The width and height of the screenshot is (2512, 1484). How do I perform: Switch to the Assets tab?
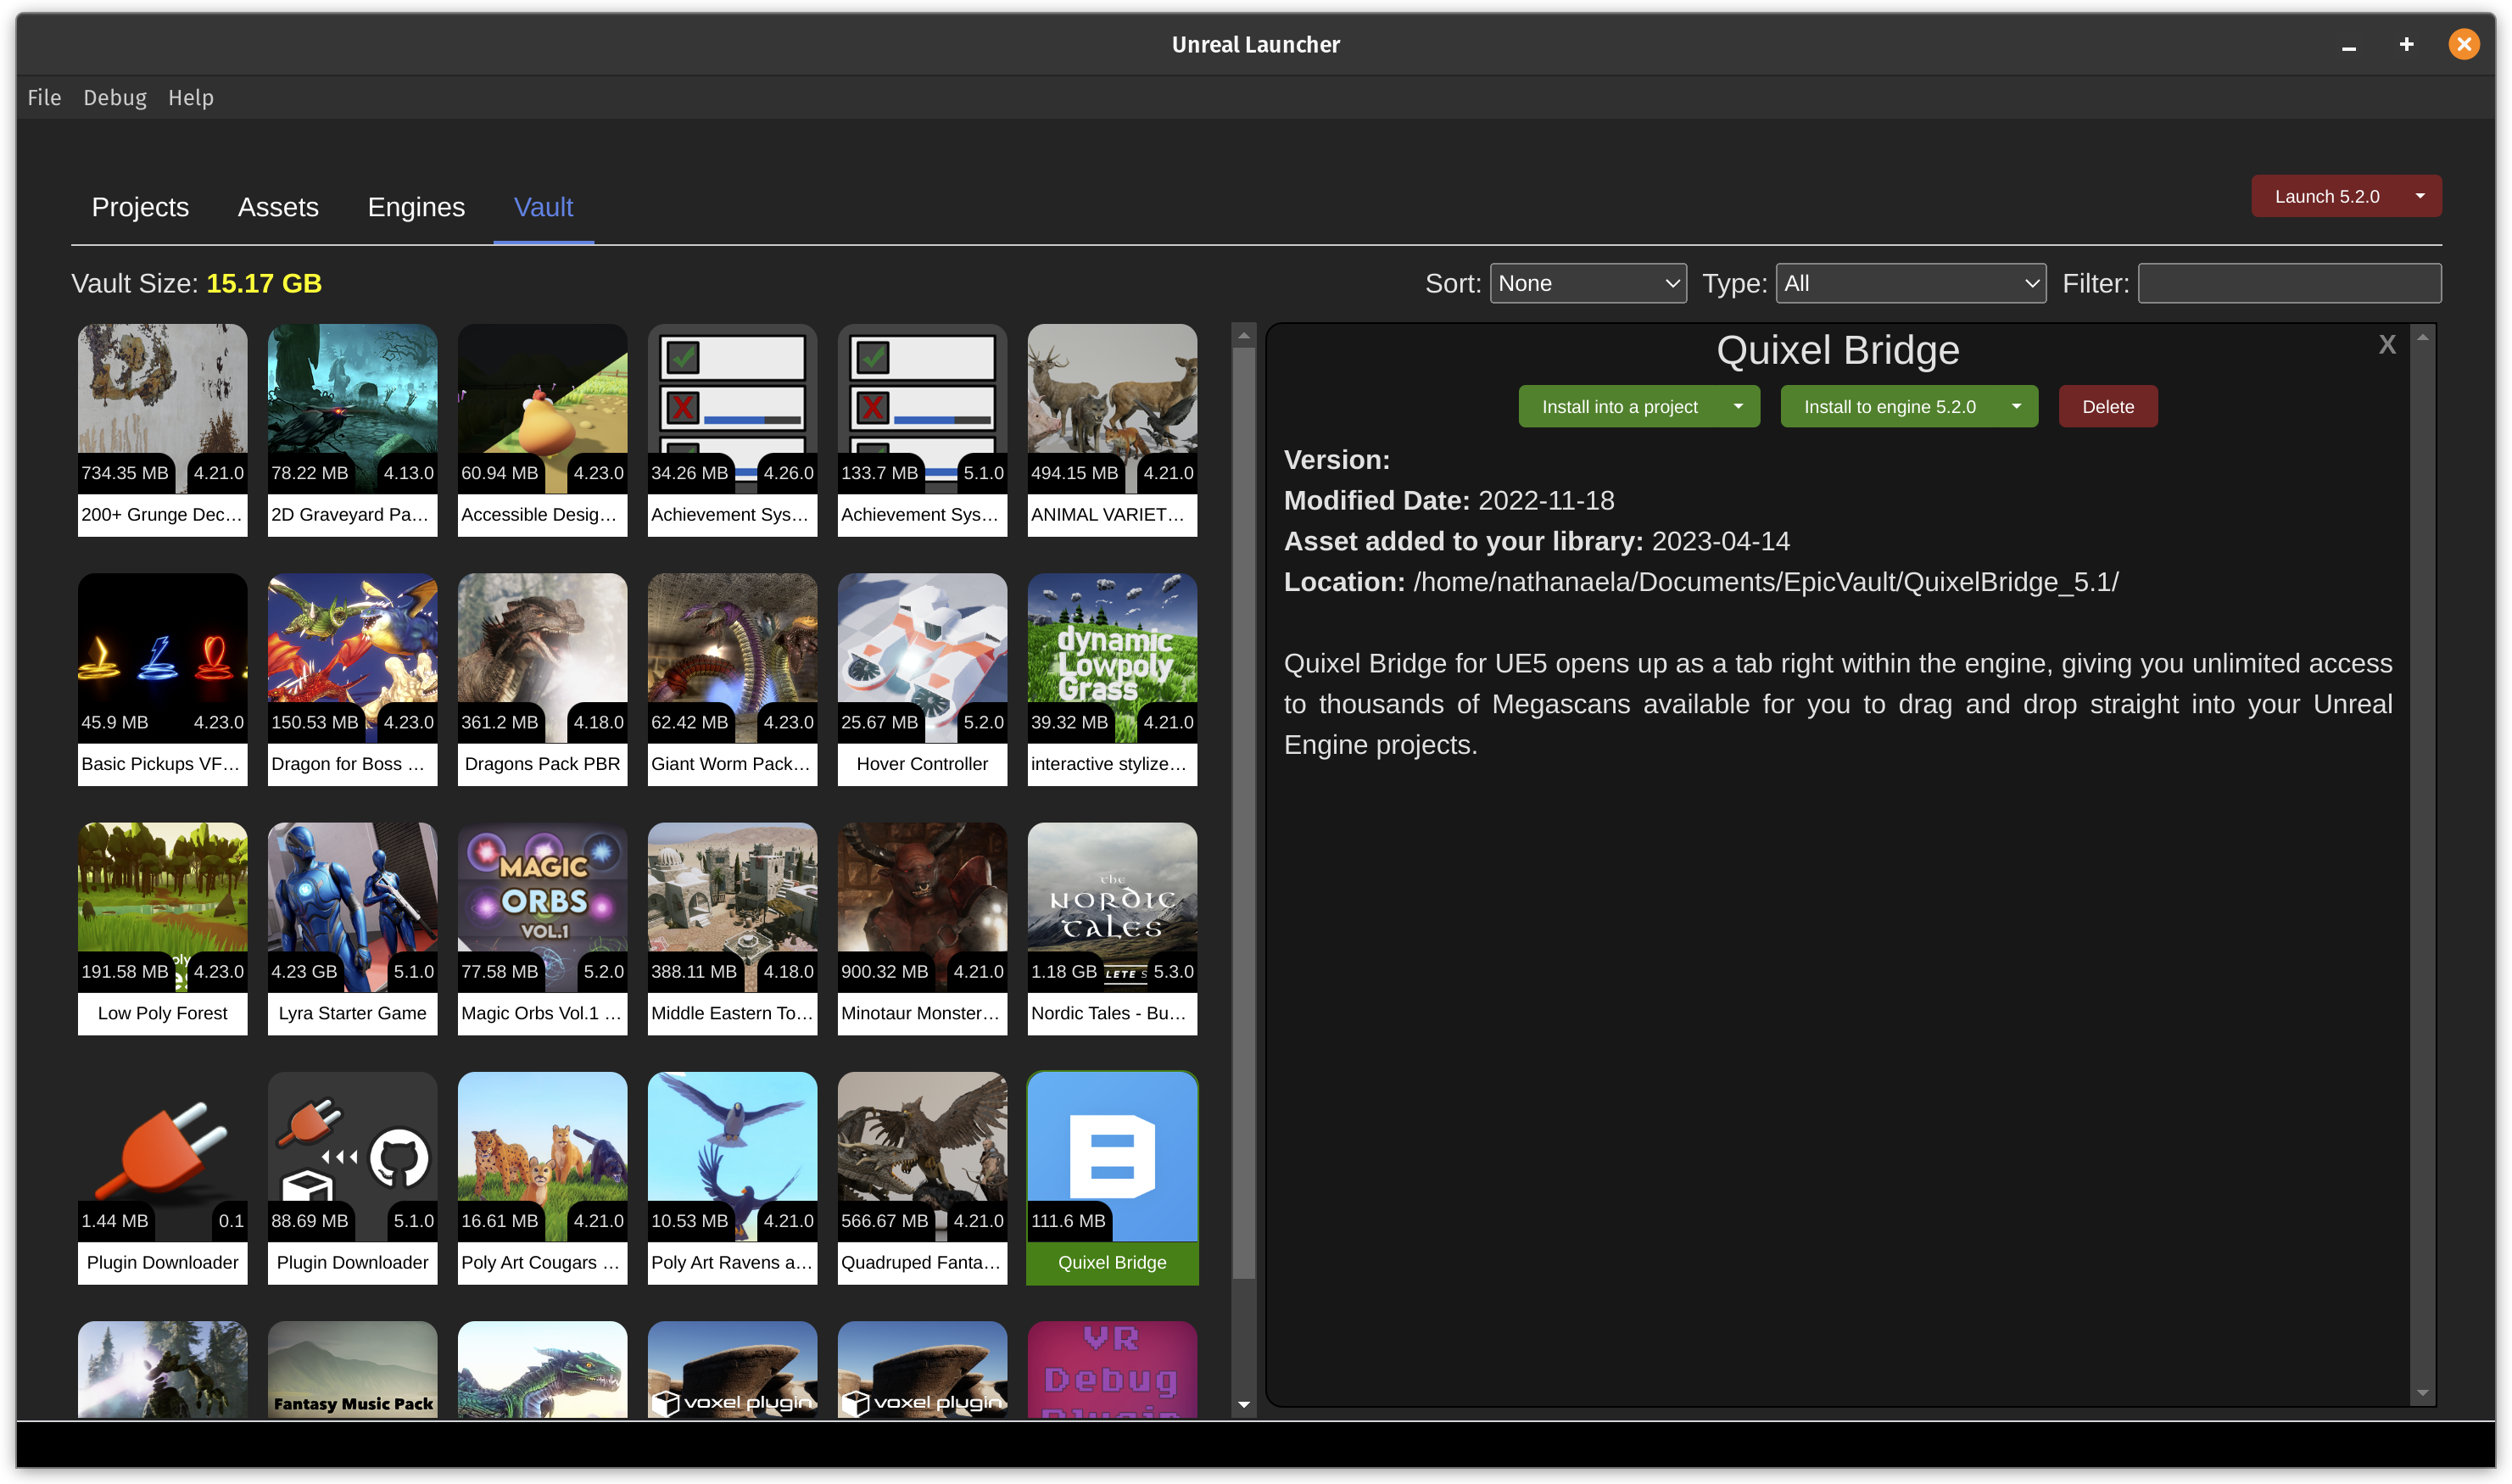click(278, 207)
